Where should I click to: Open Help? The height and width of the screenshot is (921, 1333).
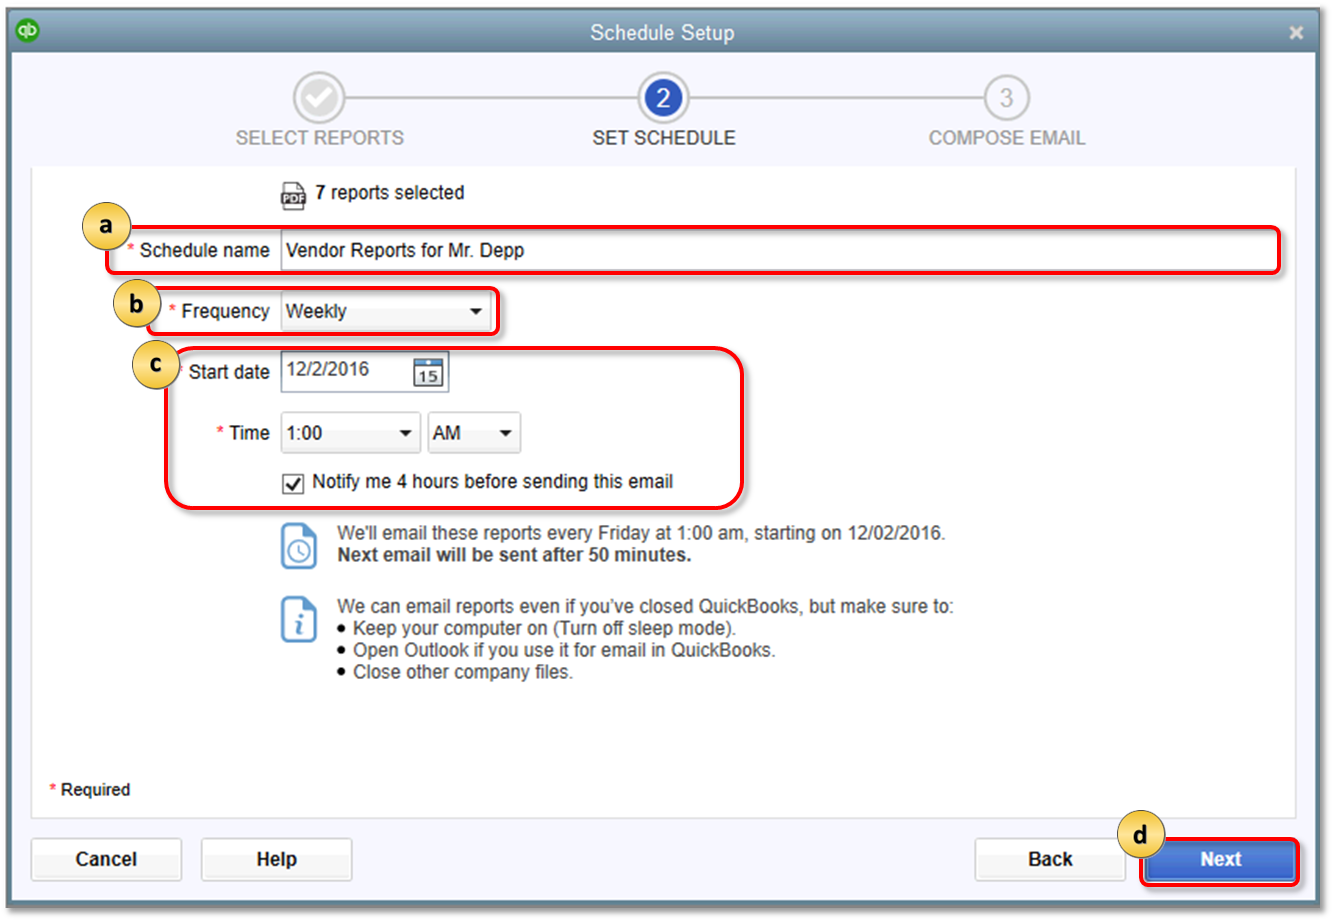[276, 858]
